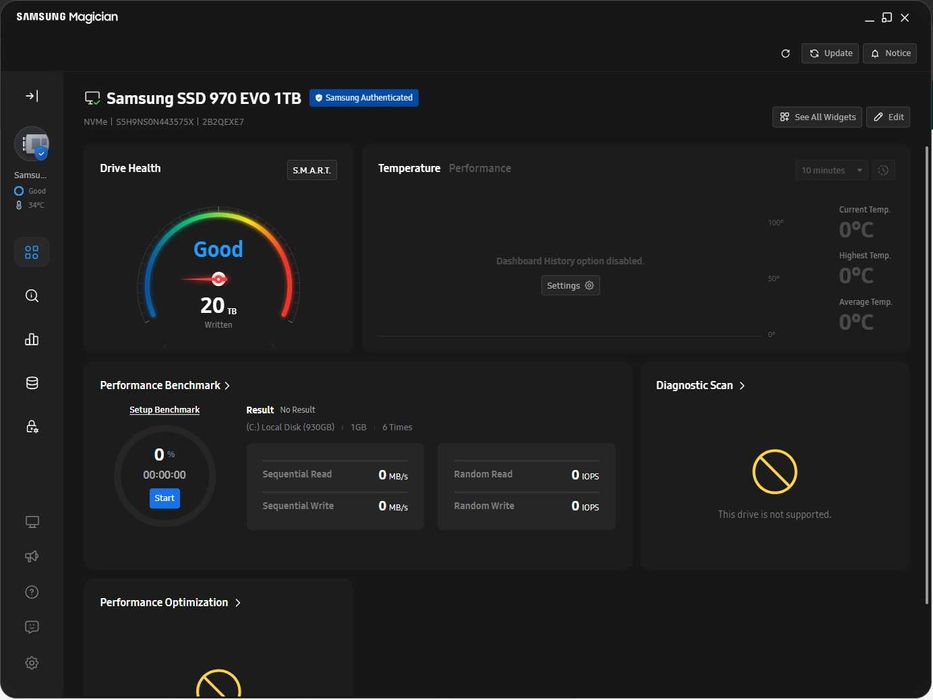The height and width of the screenshot is (700, 933).
Task: Expand Diagnostic Scan section chevron
Action: pos(742,386)
